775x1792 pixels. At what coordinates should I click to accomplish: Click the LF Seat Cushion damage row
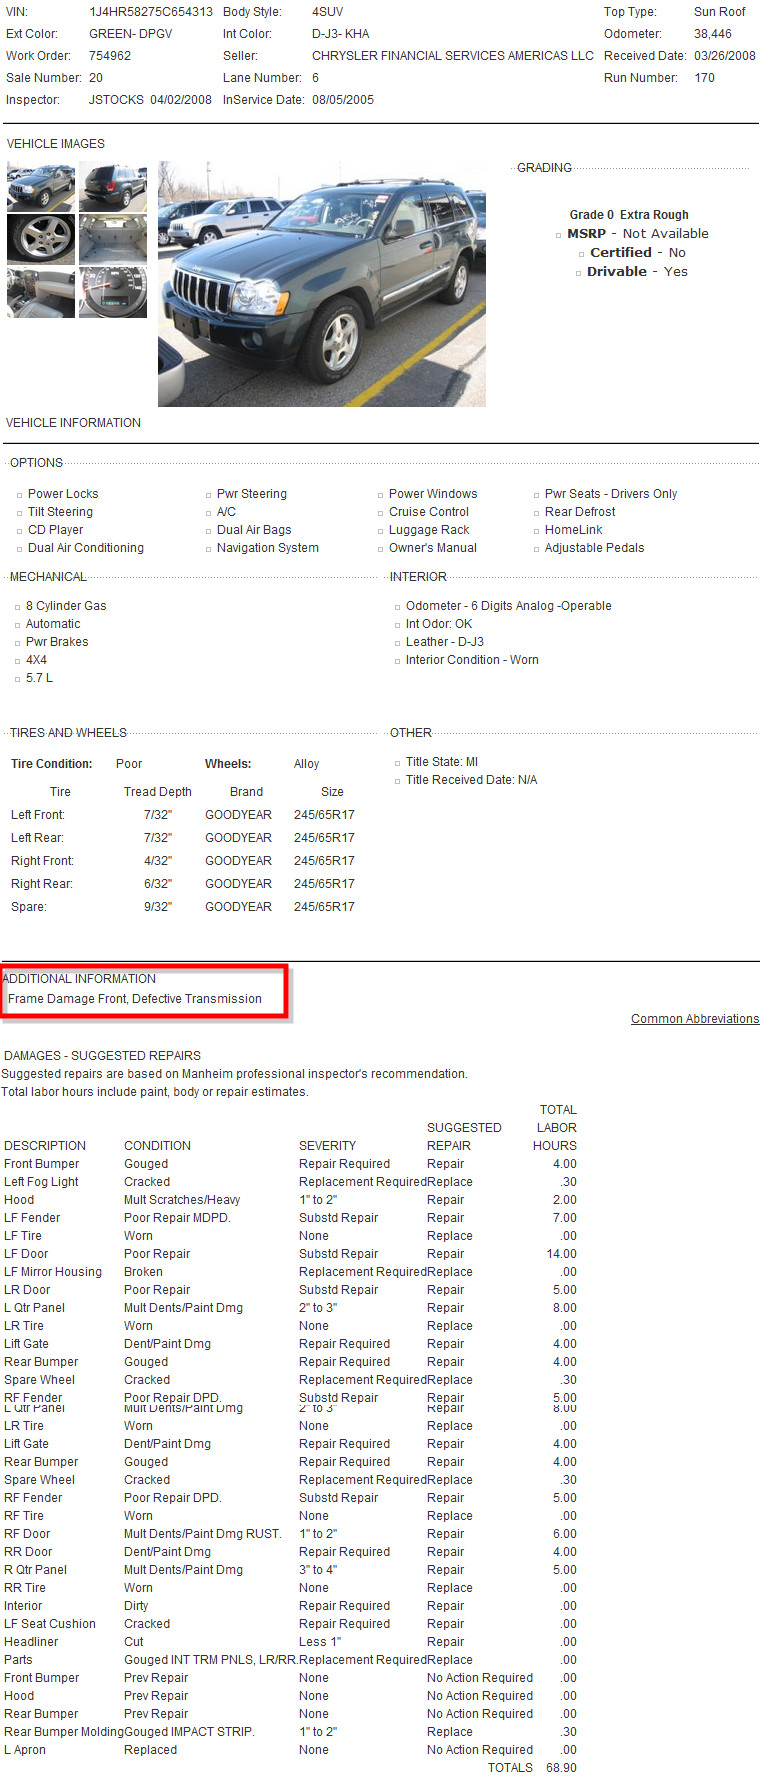tap(290, 1624)
